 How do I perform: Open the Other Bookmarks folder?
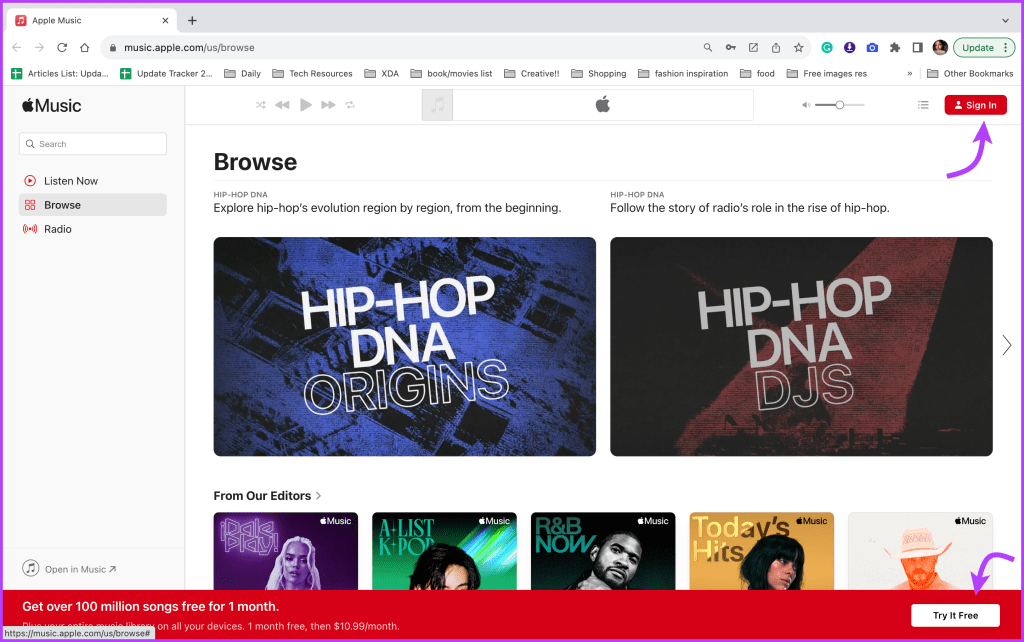coord(970,73)
